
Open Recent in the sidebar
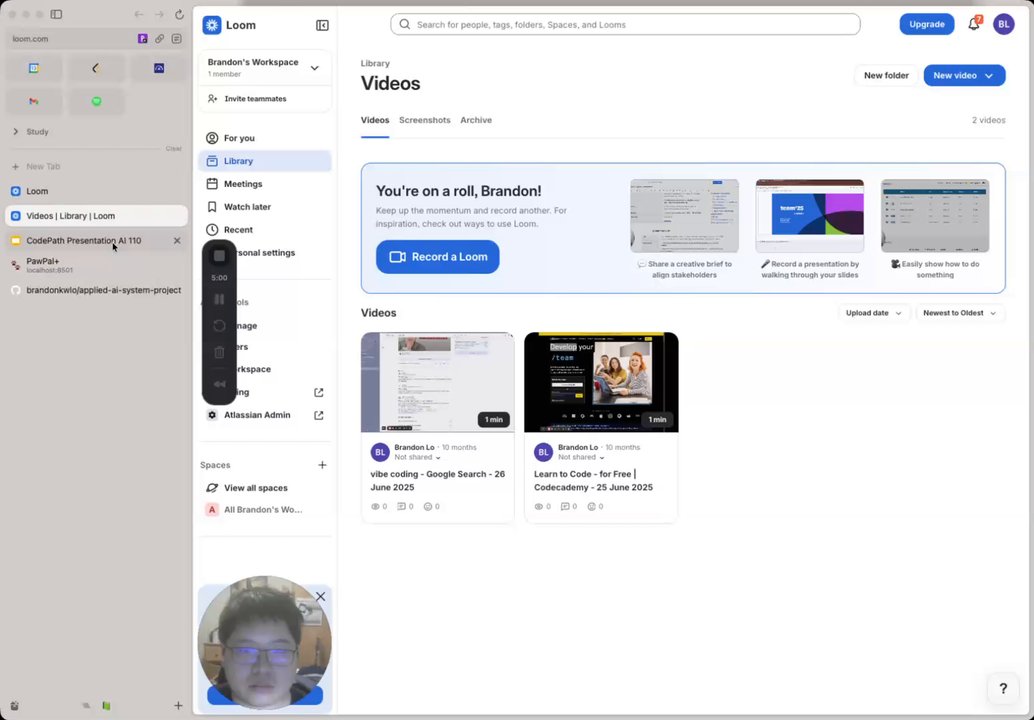click(264, 230)
